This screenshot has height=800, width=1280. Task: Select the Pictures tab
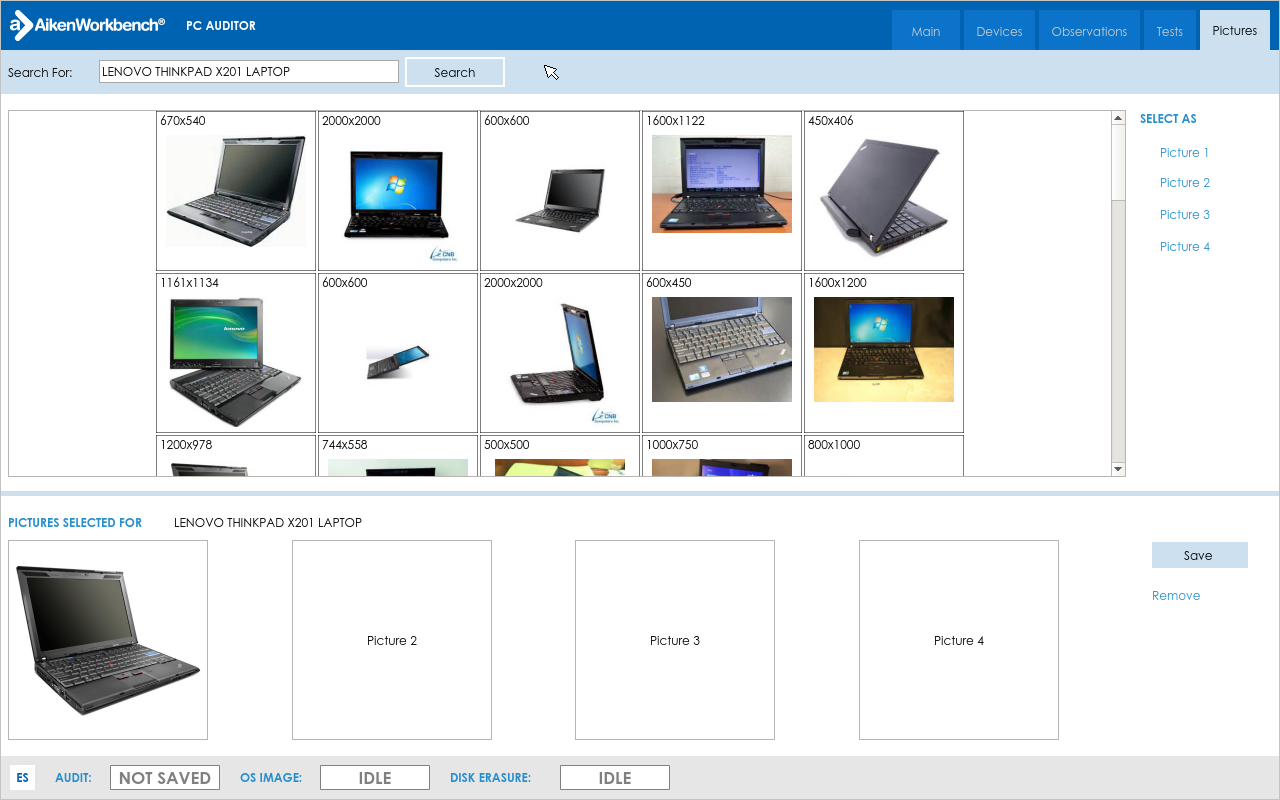[x=1235, y=30]
